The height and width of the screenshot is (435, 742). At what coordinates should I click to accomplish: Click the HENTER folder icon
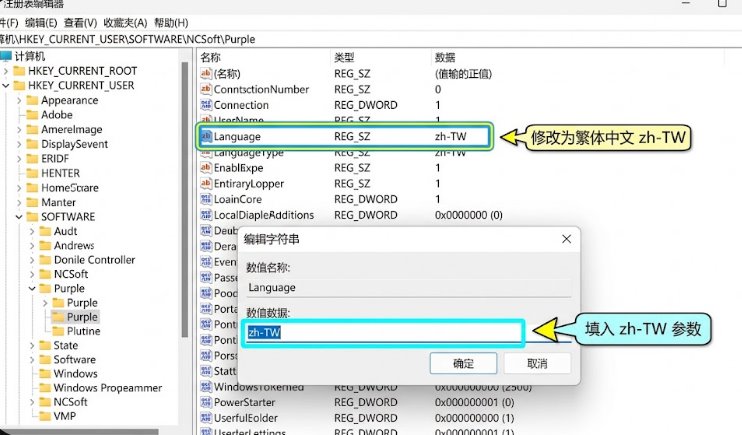(x=32, y=173)
